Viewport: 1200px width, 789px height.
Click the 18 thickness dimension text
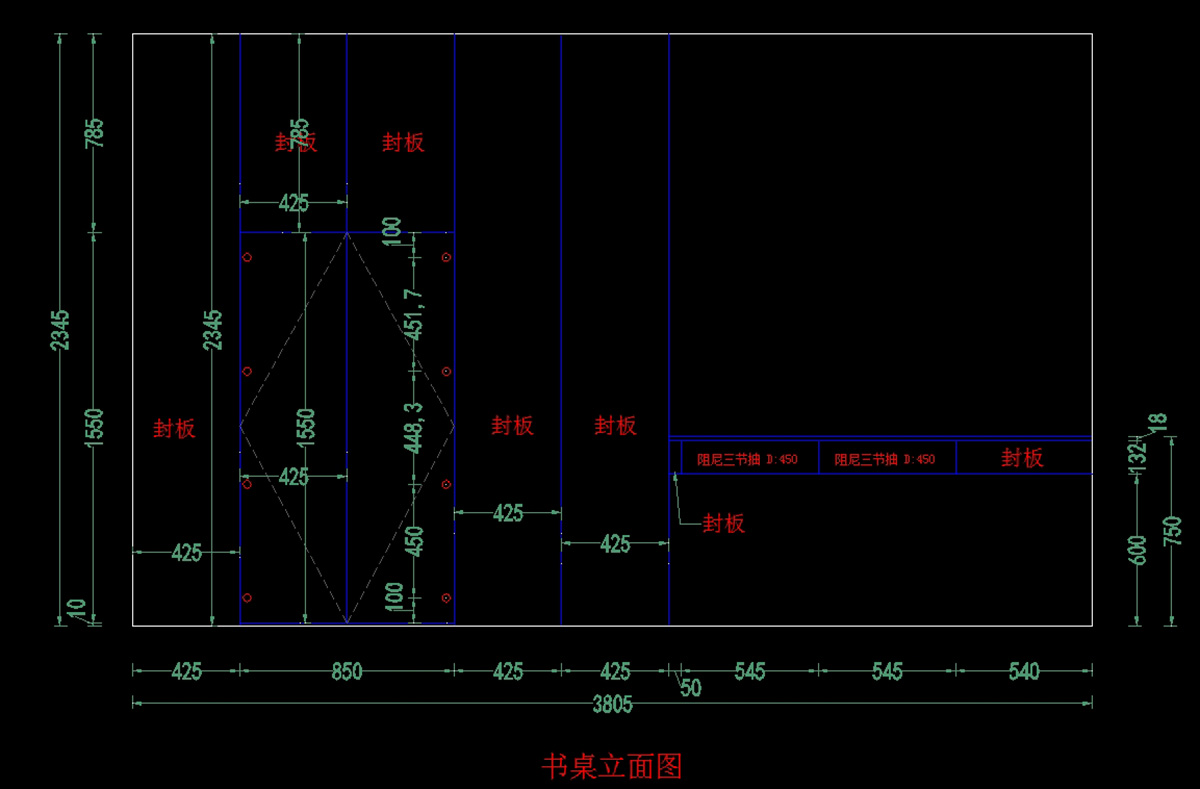tap(1157, 423)
